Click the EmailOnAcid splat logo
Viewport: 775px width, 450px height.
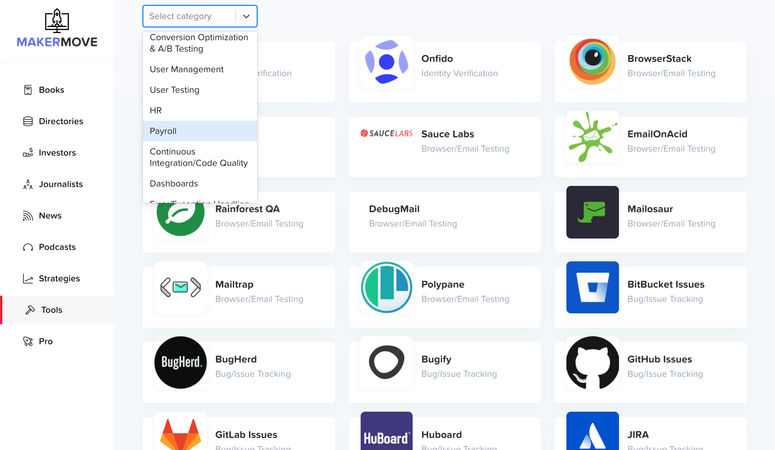592,137
